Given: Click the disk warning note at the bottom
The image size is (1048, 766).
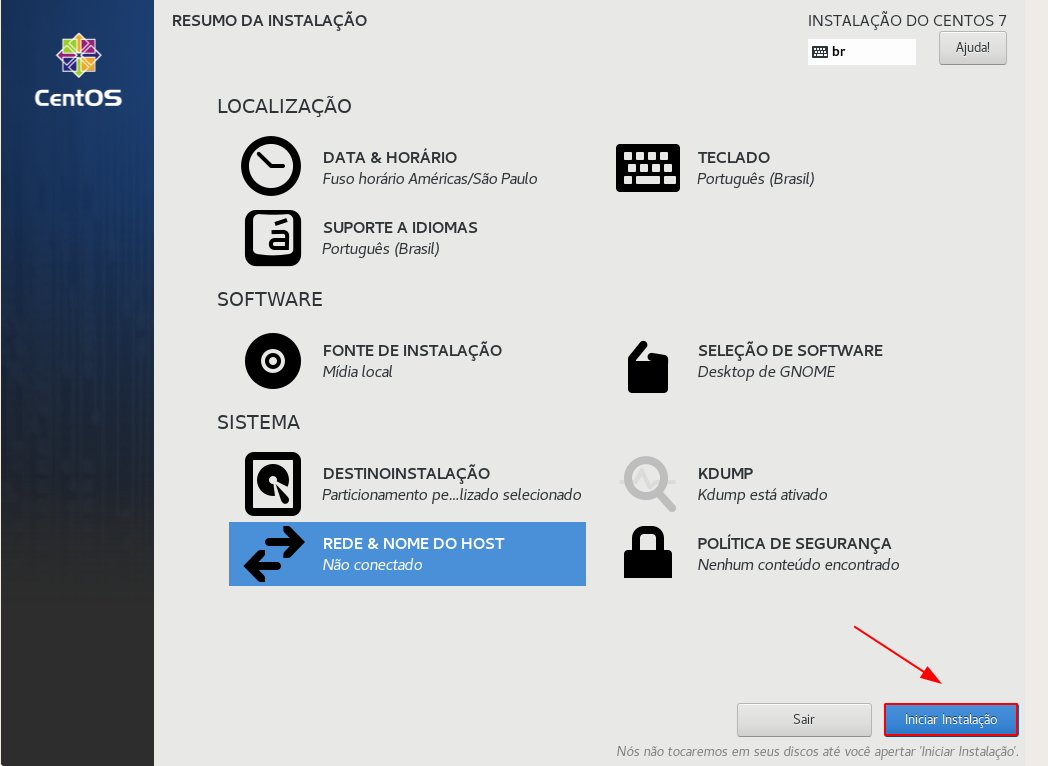Looking at the screenshot, I should click(x=817, y=752).
